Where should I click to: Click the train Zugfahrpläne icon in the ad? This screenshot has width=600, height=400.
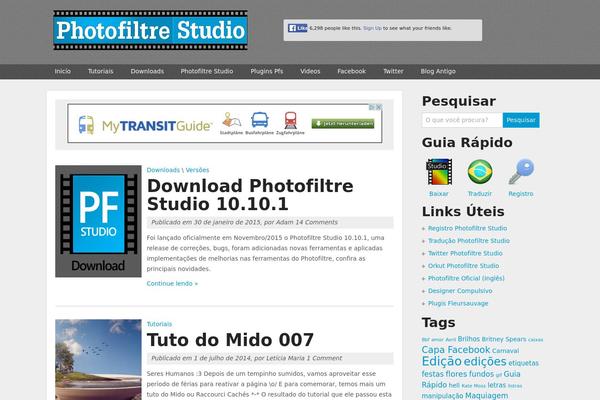pyautogui.click(x=290, y=123)
